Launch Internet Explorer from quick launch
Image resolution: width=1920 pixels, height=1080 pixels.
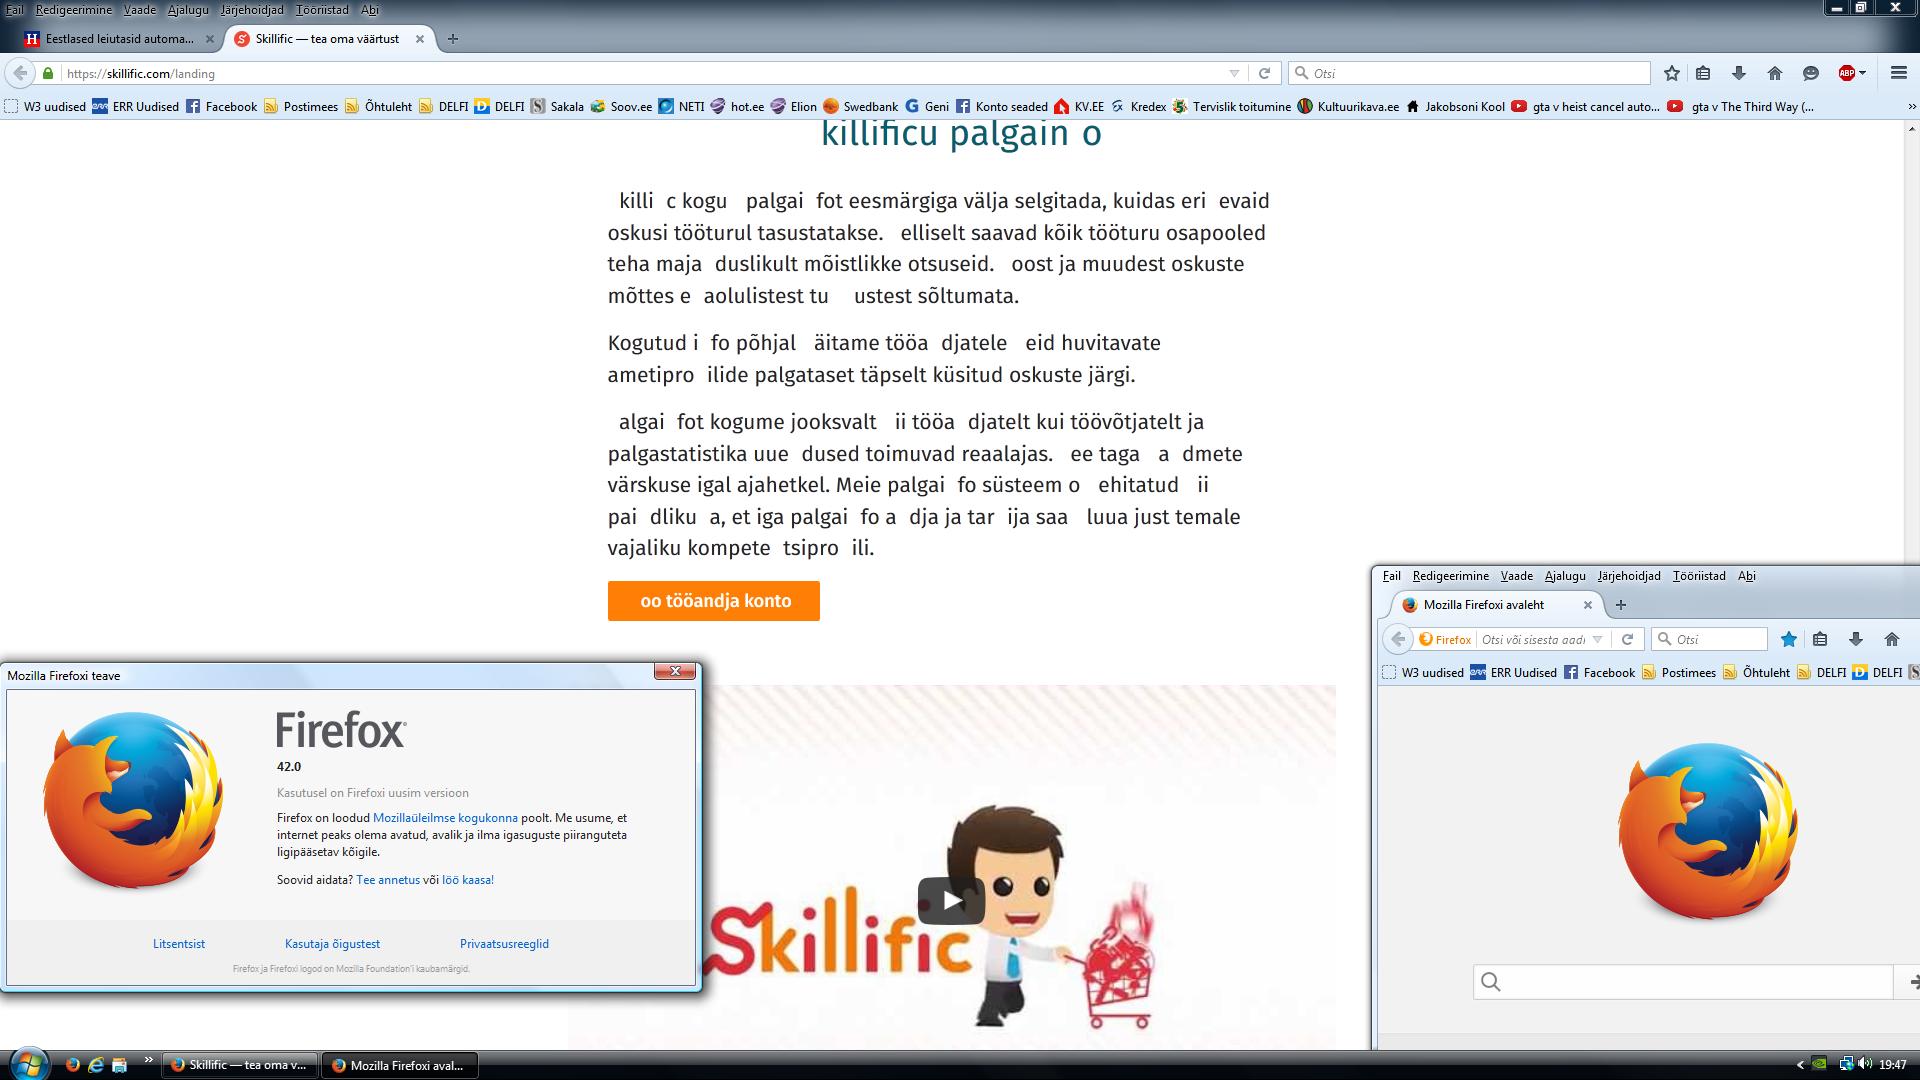(96, 1065)
